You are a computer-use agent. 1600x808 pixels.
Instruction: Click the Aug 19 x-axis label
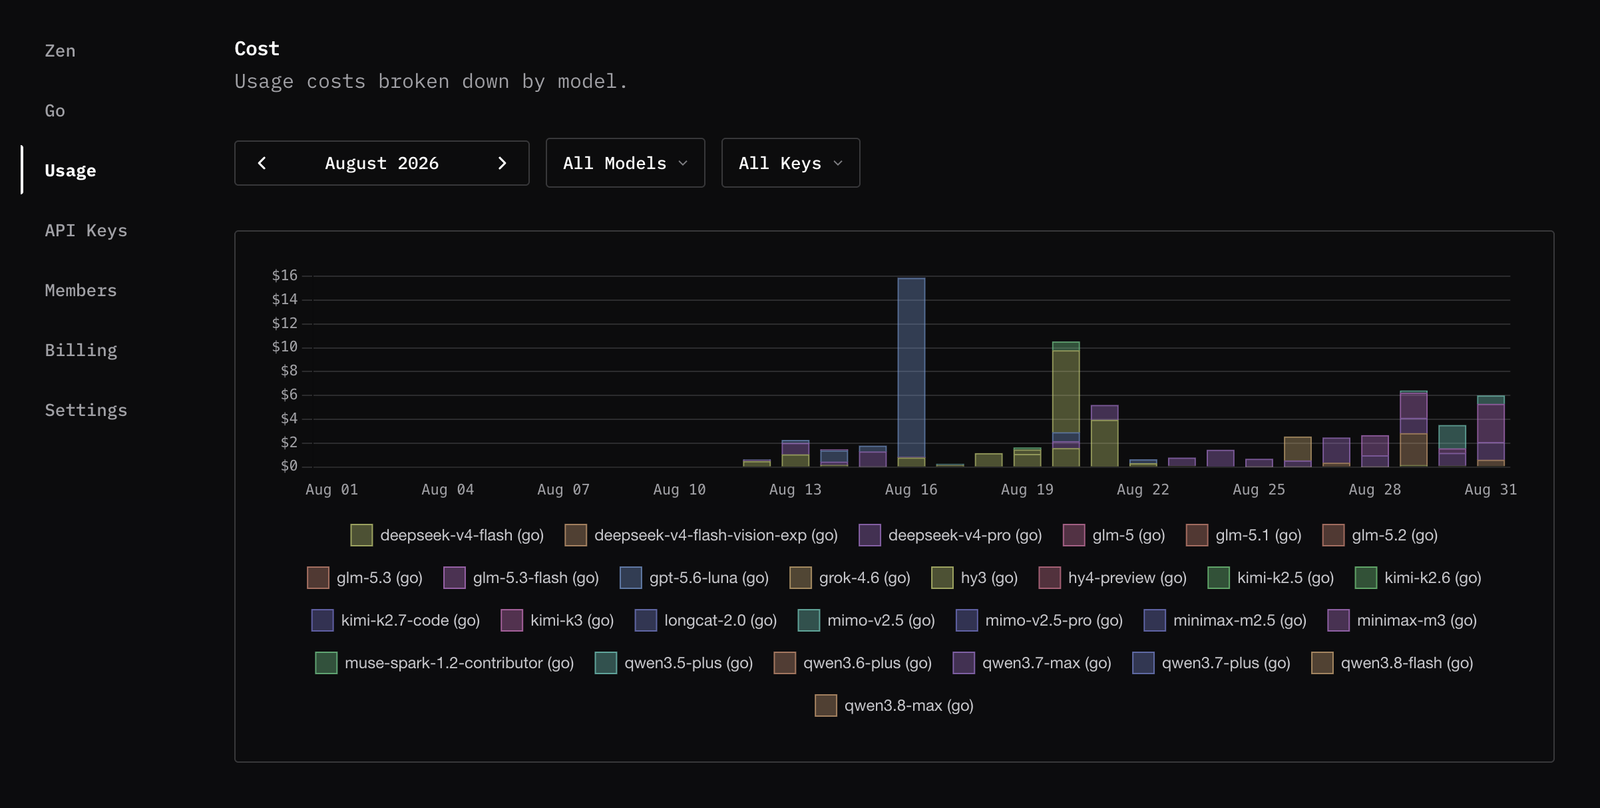(x=1027, y=490)
